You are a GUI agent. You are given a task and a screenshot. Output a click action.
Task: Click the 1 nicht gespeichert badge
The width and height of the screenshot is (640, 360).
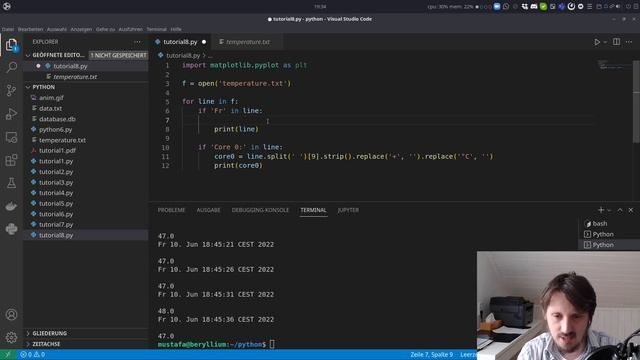(118, 55)
